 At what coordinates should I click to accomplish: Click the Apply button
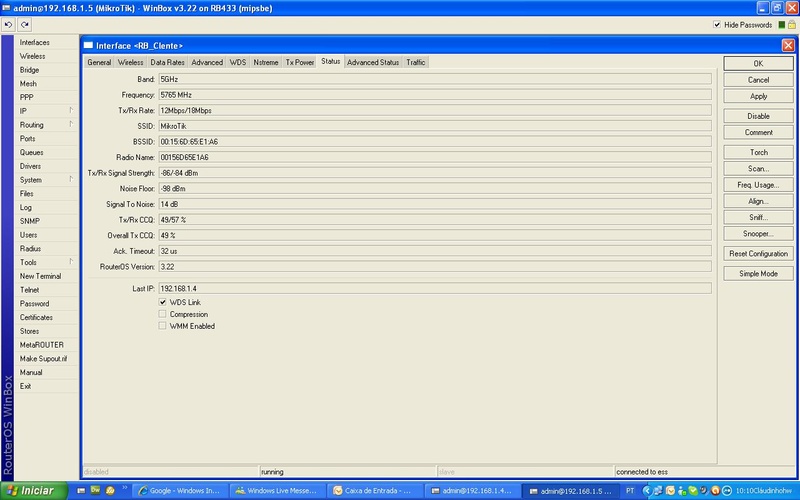point(758,96)
